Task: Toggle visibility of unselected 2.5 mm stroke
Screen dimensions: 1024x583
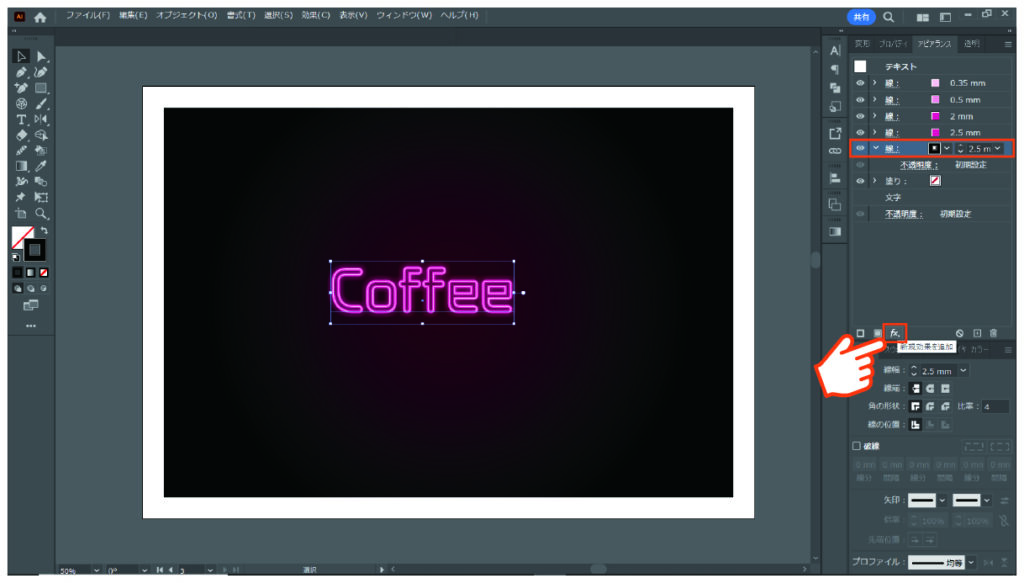Action: click(860, 133)
